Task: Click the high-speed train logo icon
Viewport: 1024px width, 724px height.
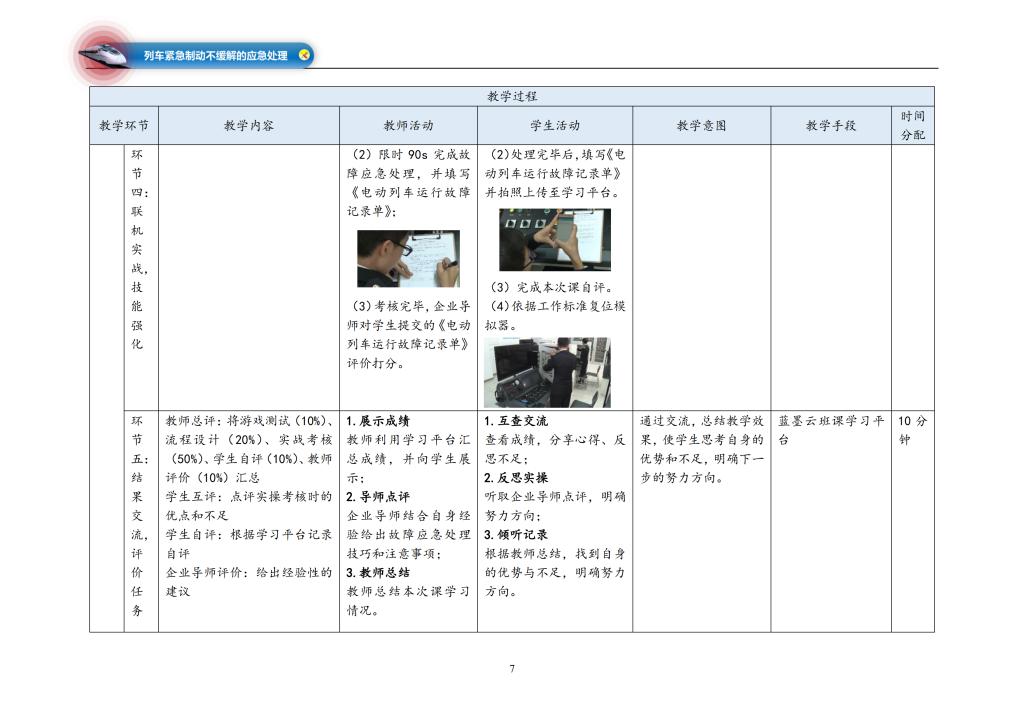Action: (x=103, y=54)
